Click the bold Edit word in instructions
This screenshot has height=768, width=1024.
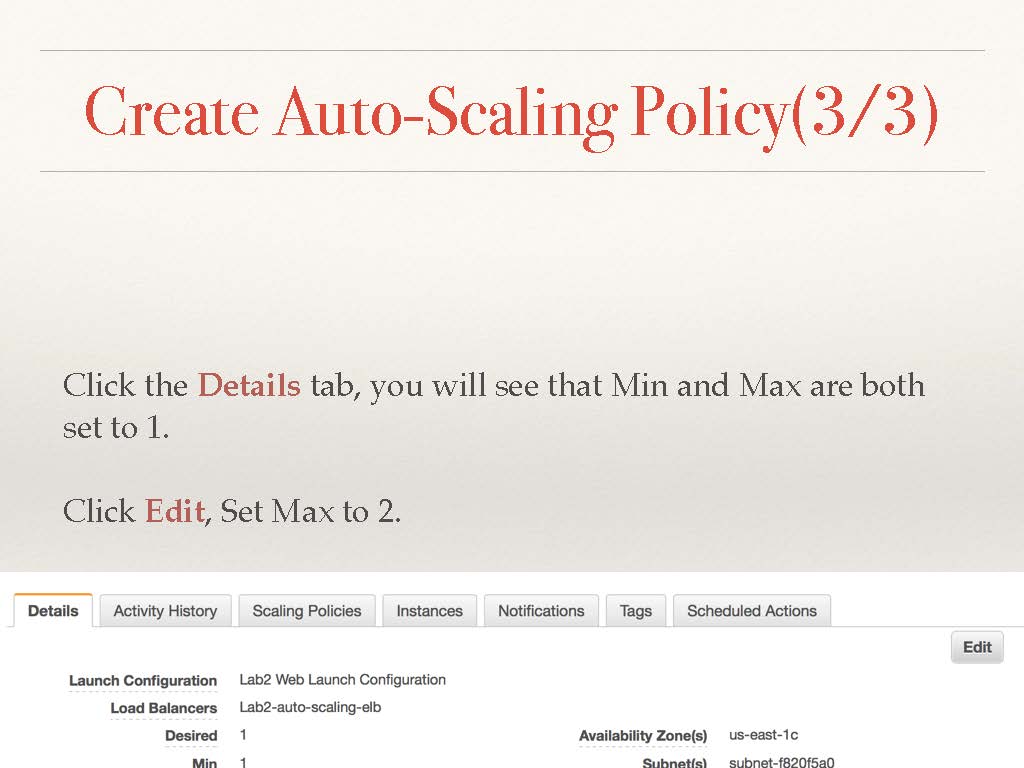175,511
